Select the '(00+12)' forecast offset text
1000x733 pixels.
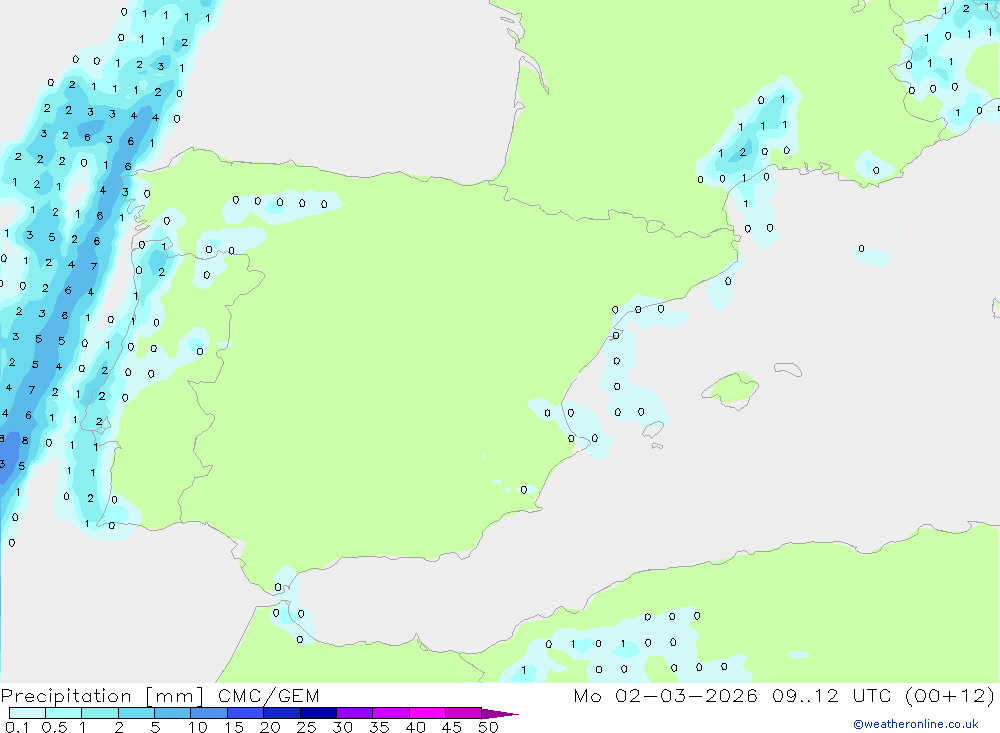tap(950, 696)
